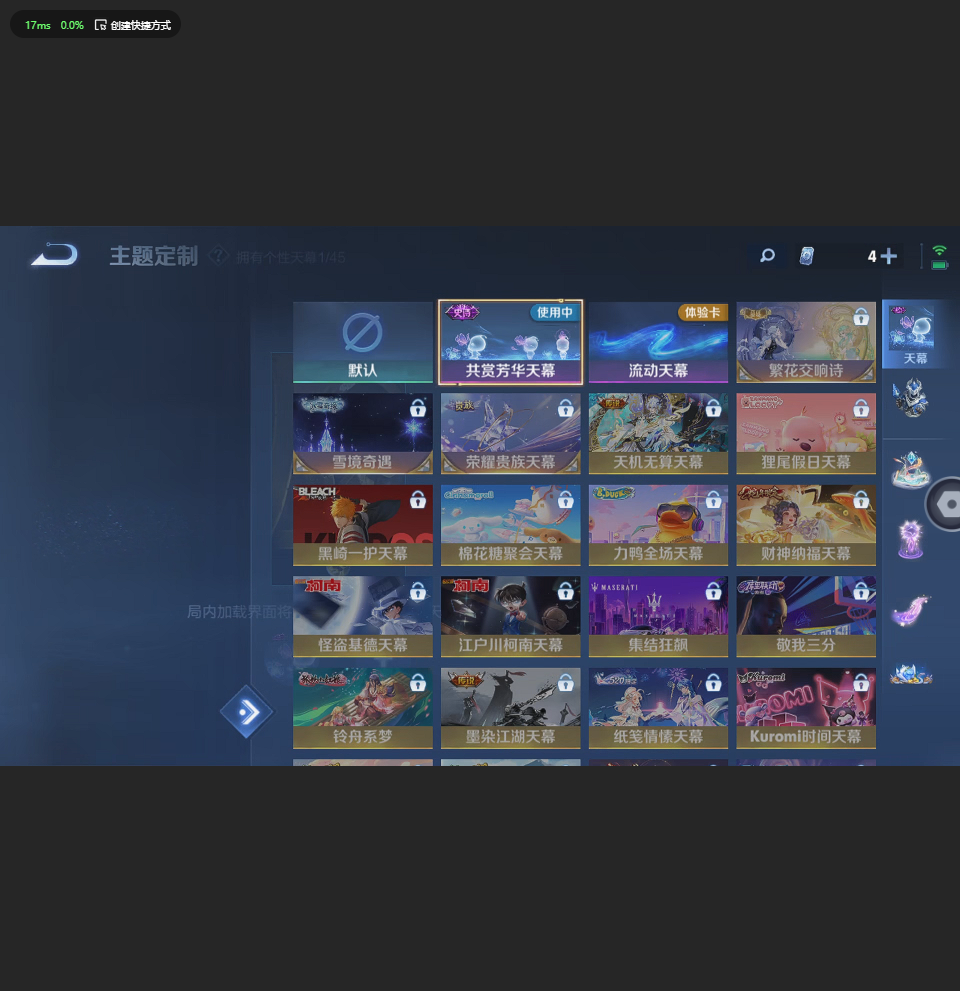Image resolution: width=960 pixels, height=991 pixels.
Task: Click the help question mark beside 主题定制
Action: tap(218, 256)
